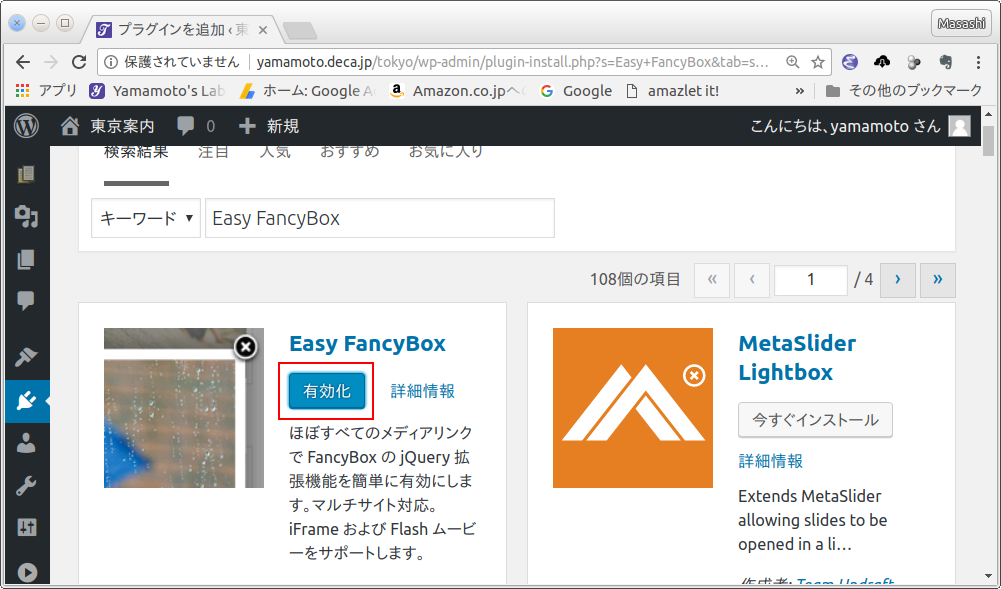The width and height of the screenshot is (1001, 589).
Task: Open 詳細情報 for MetaSlider Lightbox
Action: coord(771,461)
